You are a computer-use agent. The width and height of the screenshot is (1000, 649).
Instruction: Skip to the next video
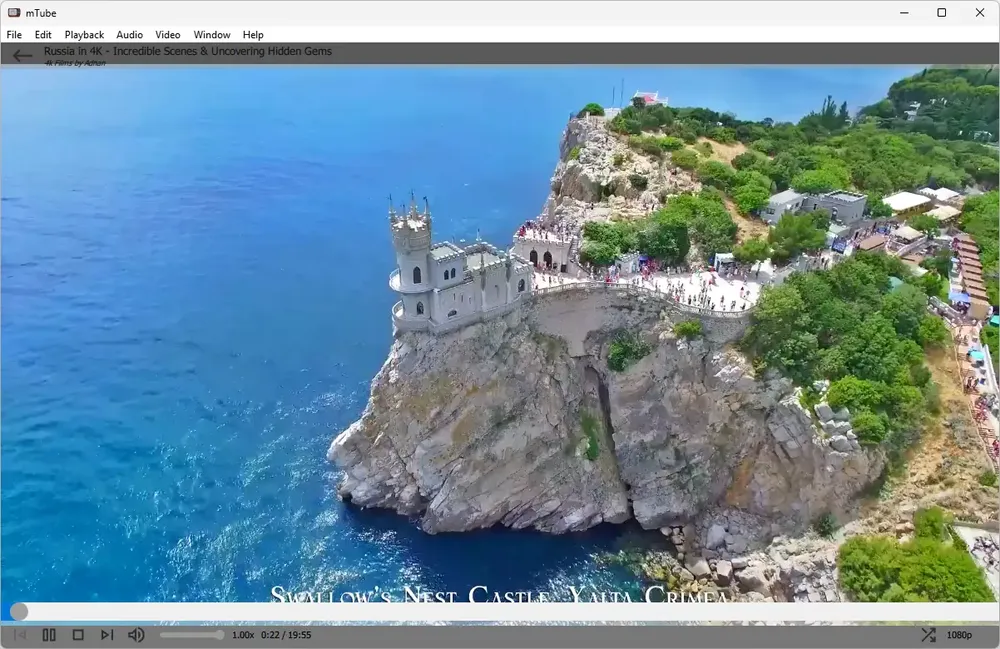pos(107,635)
